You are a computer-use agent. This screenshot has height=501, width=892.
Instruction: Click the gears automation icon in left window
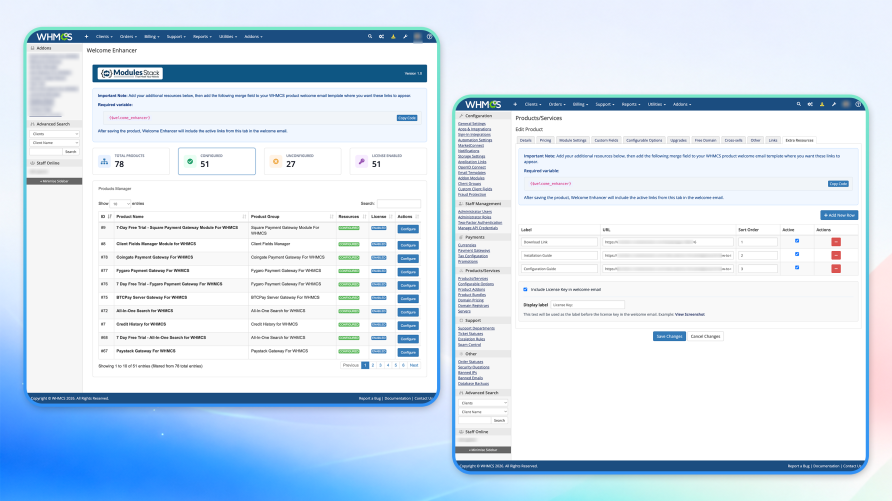382,36
